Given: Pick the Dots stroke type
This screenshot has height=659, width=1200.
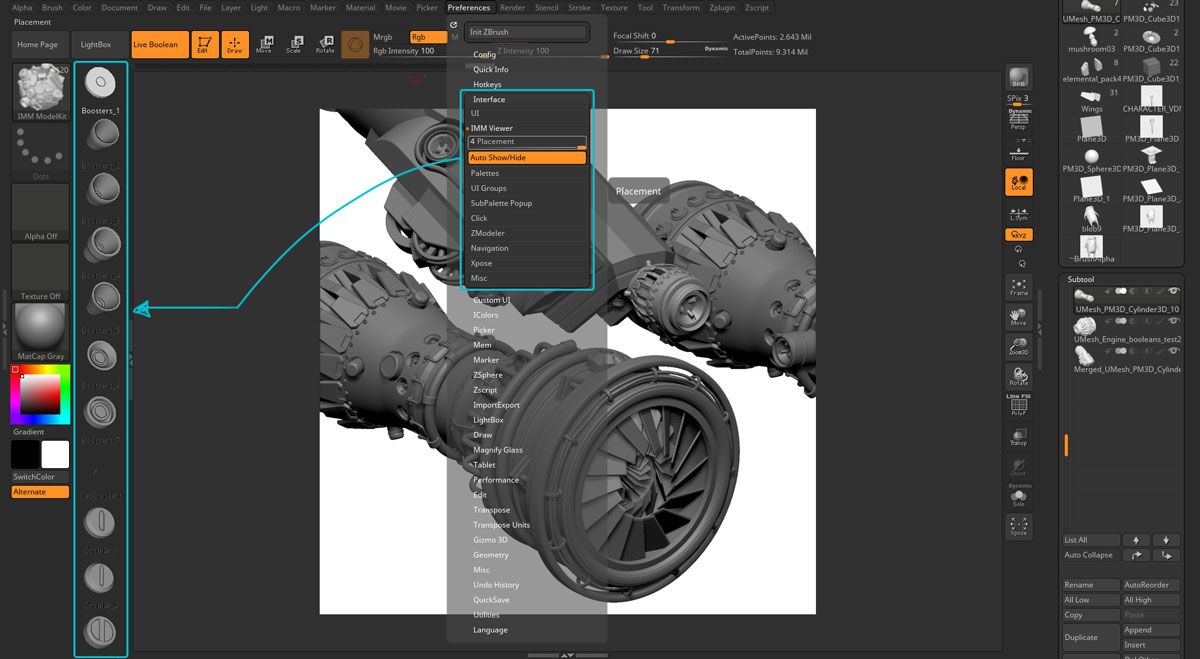Looking at the screenshot, I should pos(41,153).
